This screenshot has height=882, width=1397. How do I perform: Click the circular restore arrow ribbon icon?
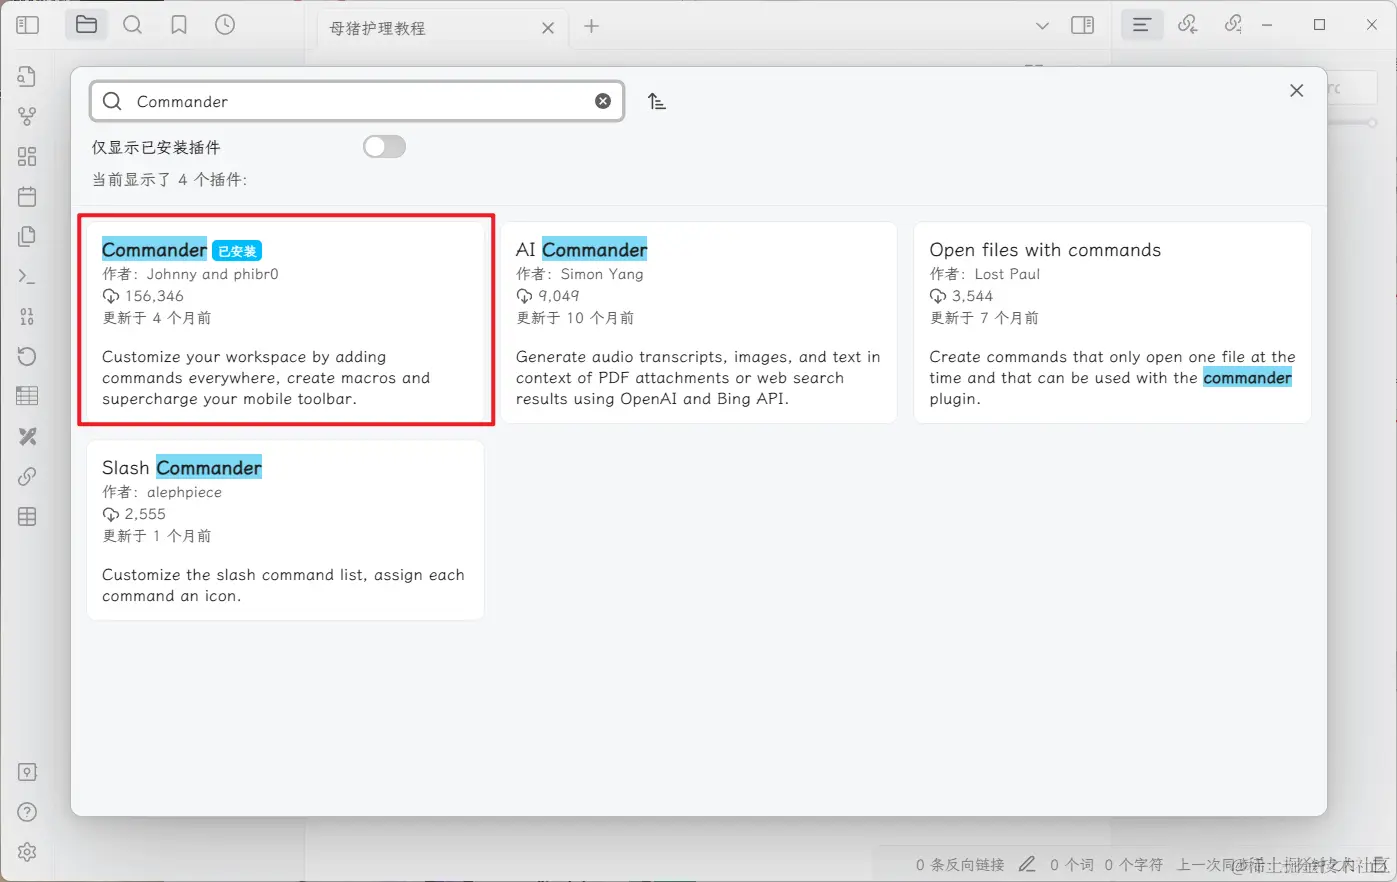[27, 357]
